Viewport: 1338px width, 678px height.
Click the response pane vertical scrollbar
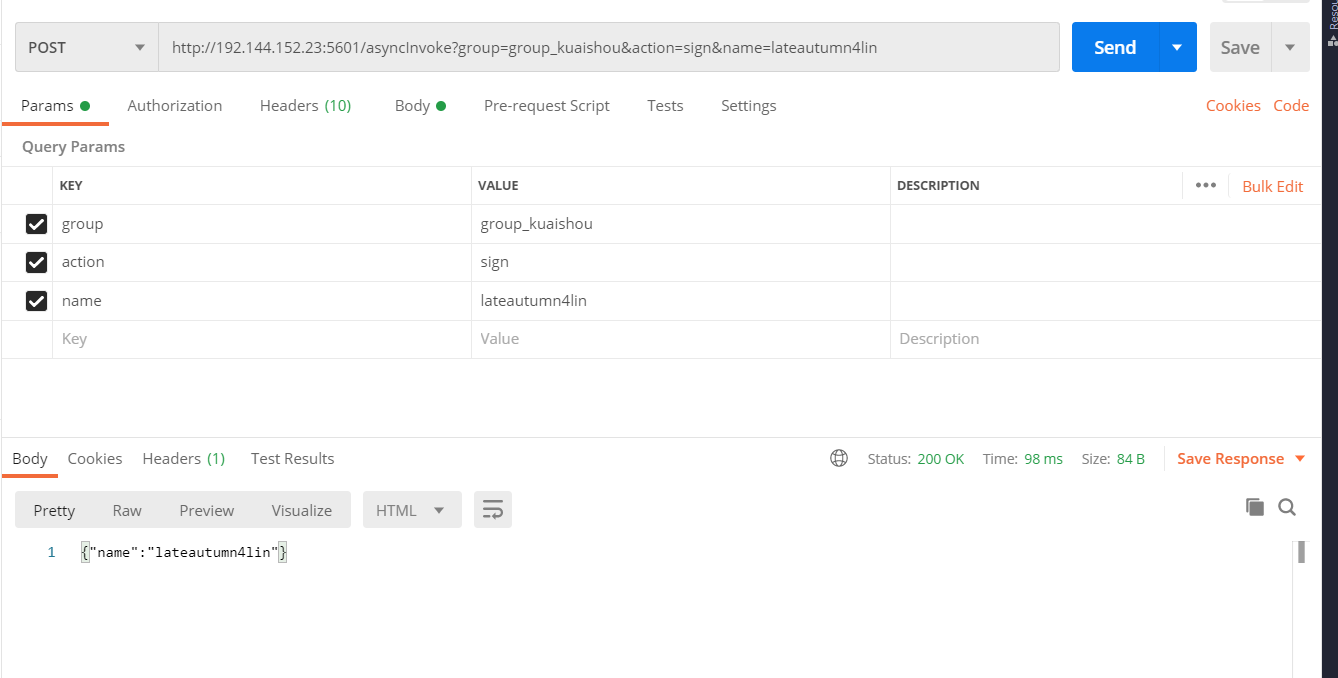pos(1301,553)
